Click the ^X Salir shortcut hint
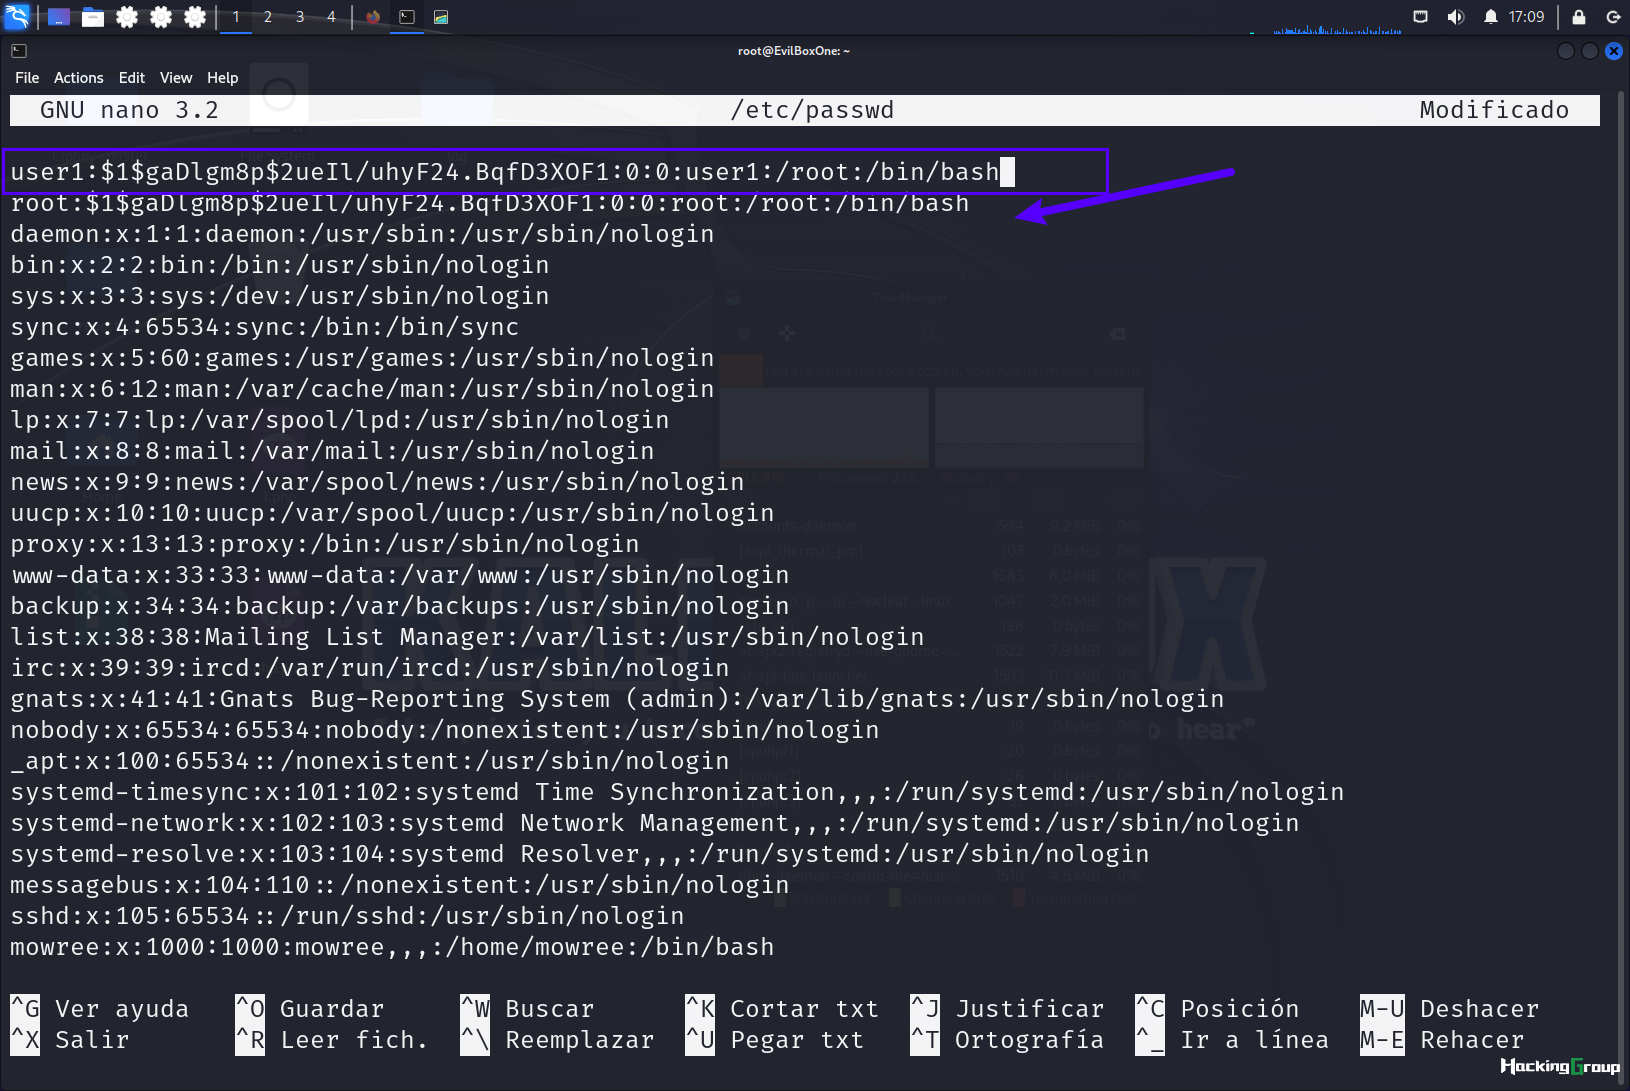Viewport: 1630px width, 1091px height. tap(70, 1040)
